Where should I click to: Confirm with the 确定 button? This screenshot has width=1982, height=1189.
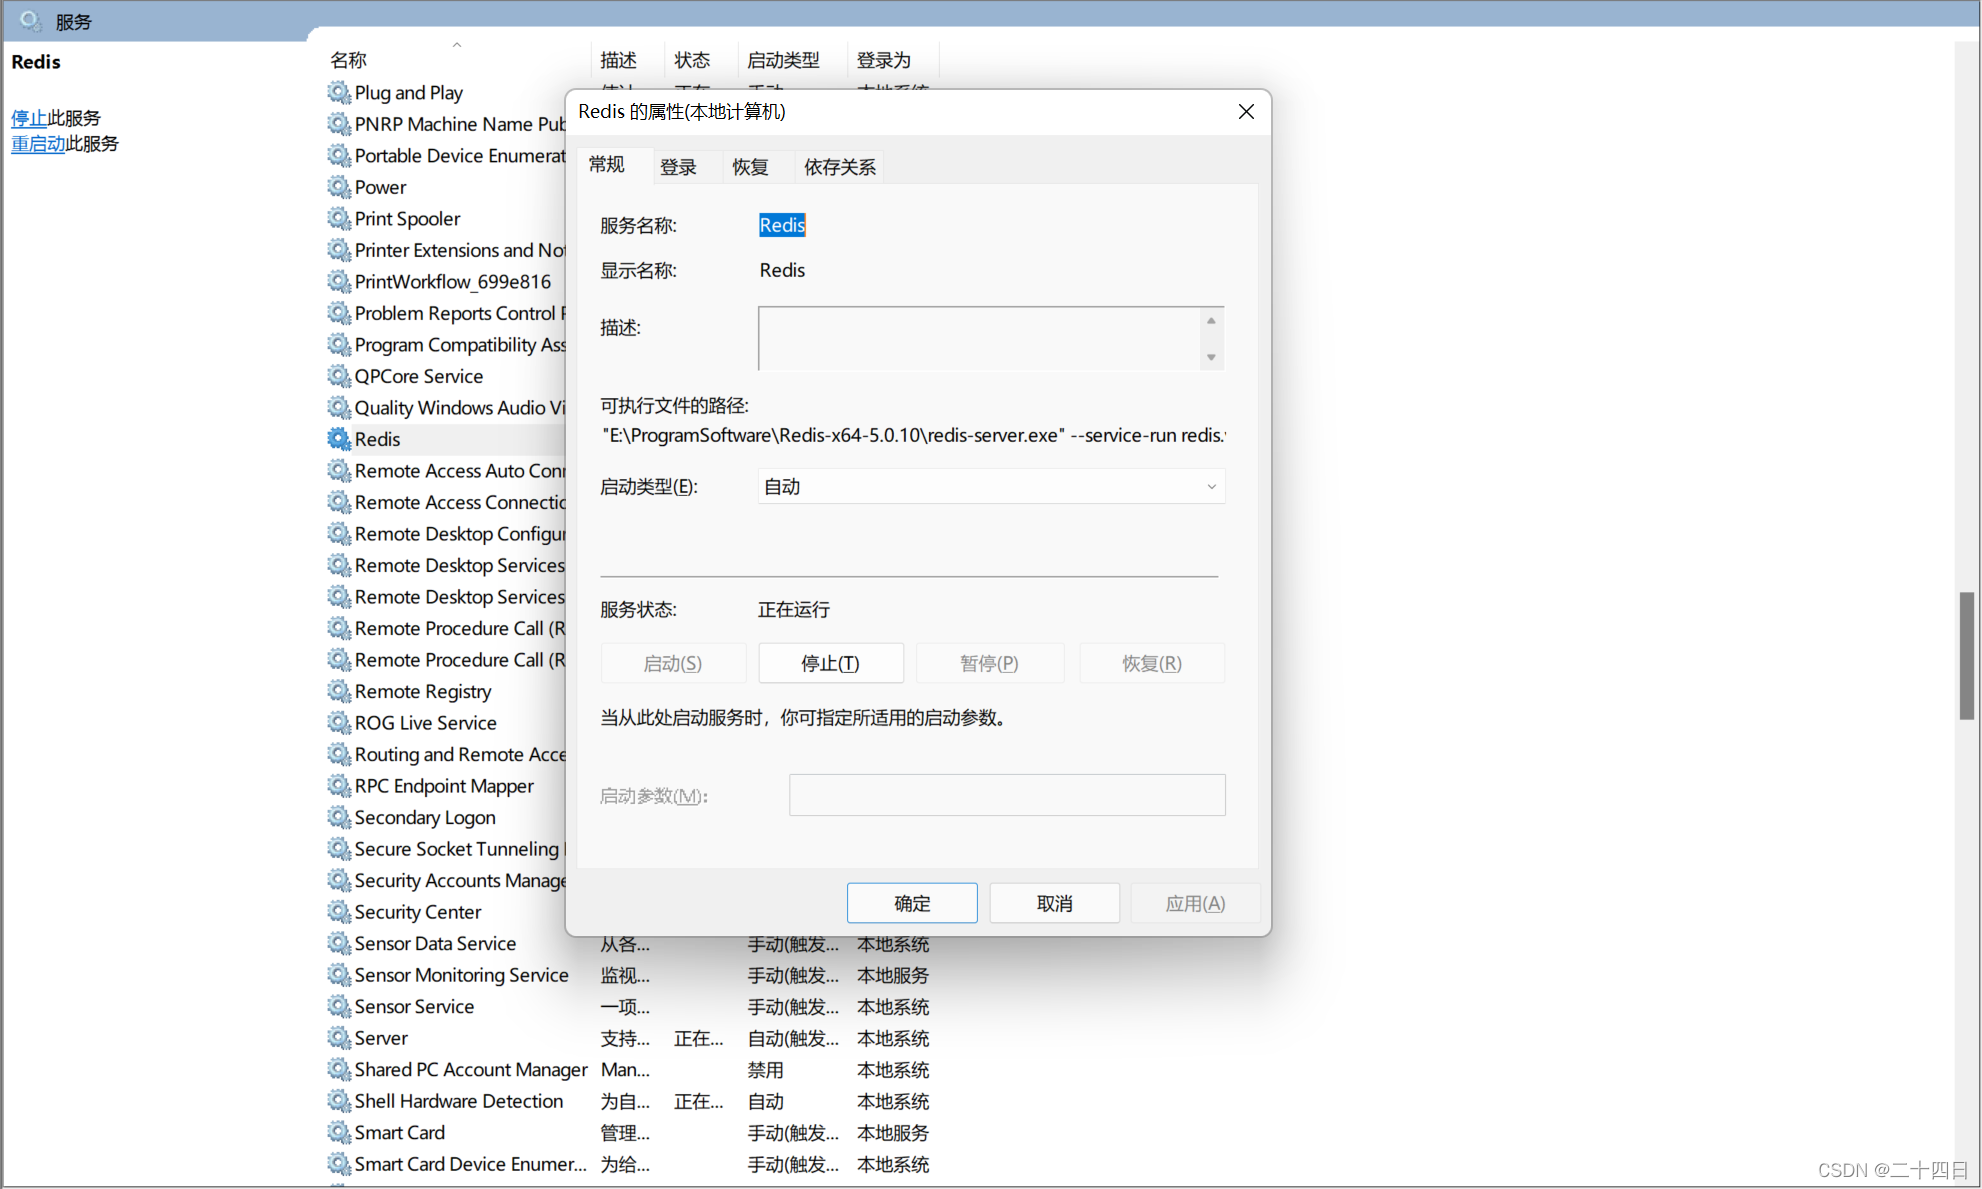click(911, 903)
